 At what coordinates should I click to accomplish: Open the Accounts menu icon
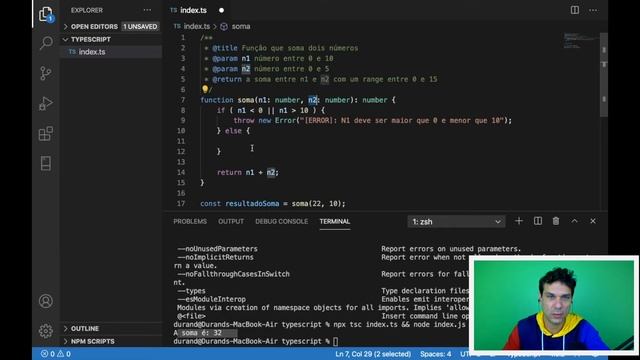[x=46, y=301]
